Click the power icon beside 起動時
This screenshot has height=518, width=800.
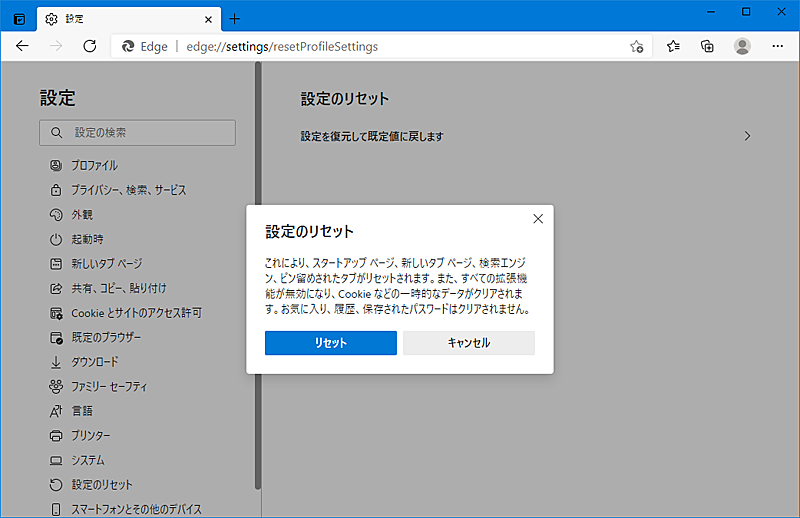pyautogui.click(x=56, y=239)
